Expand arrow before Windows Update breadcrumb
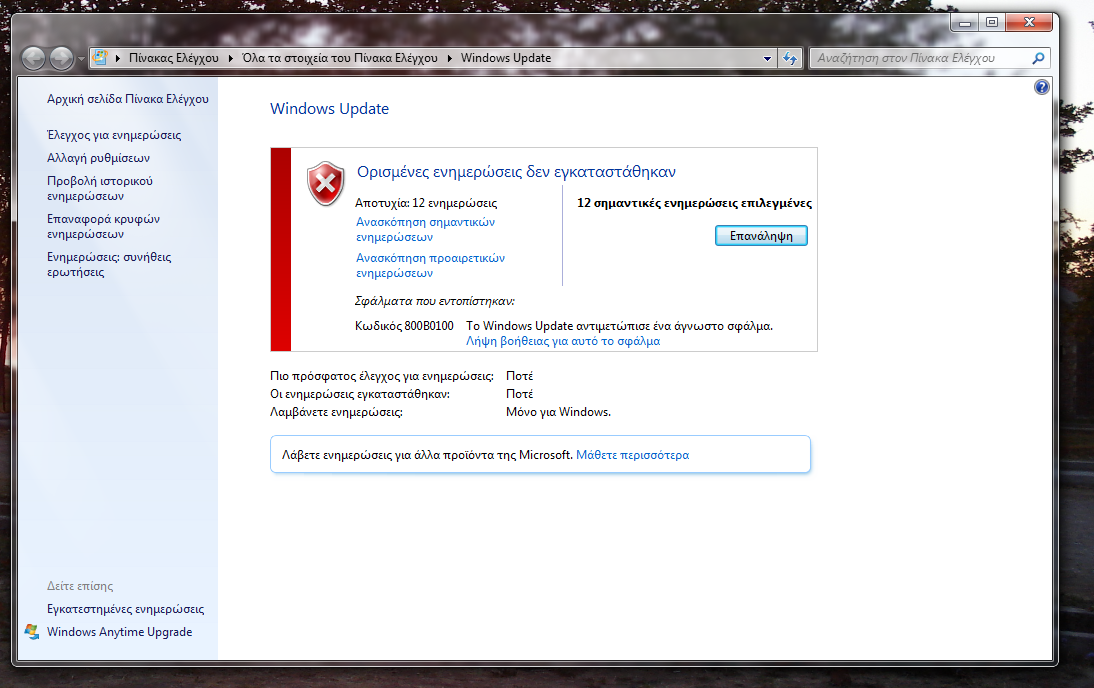 click(449, 58)
